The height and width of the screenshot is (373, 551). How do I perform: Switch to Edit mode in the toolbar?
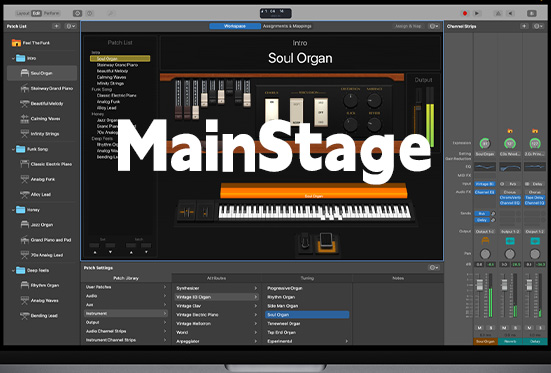click(36, 13)
